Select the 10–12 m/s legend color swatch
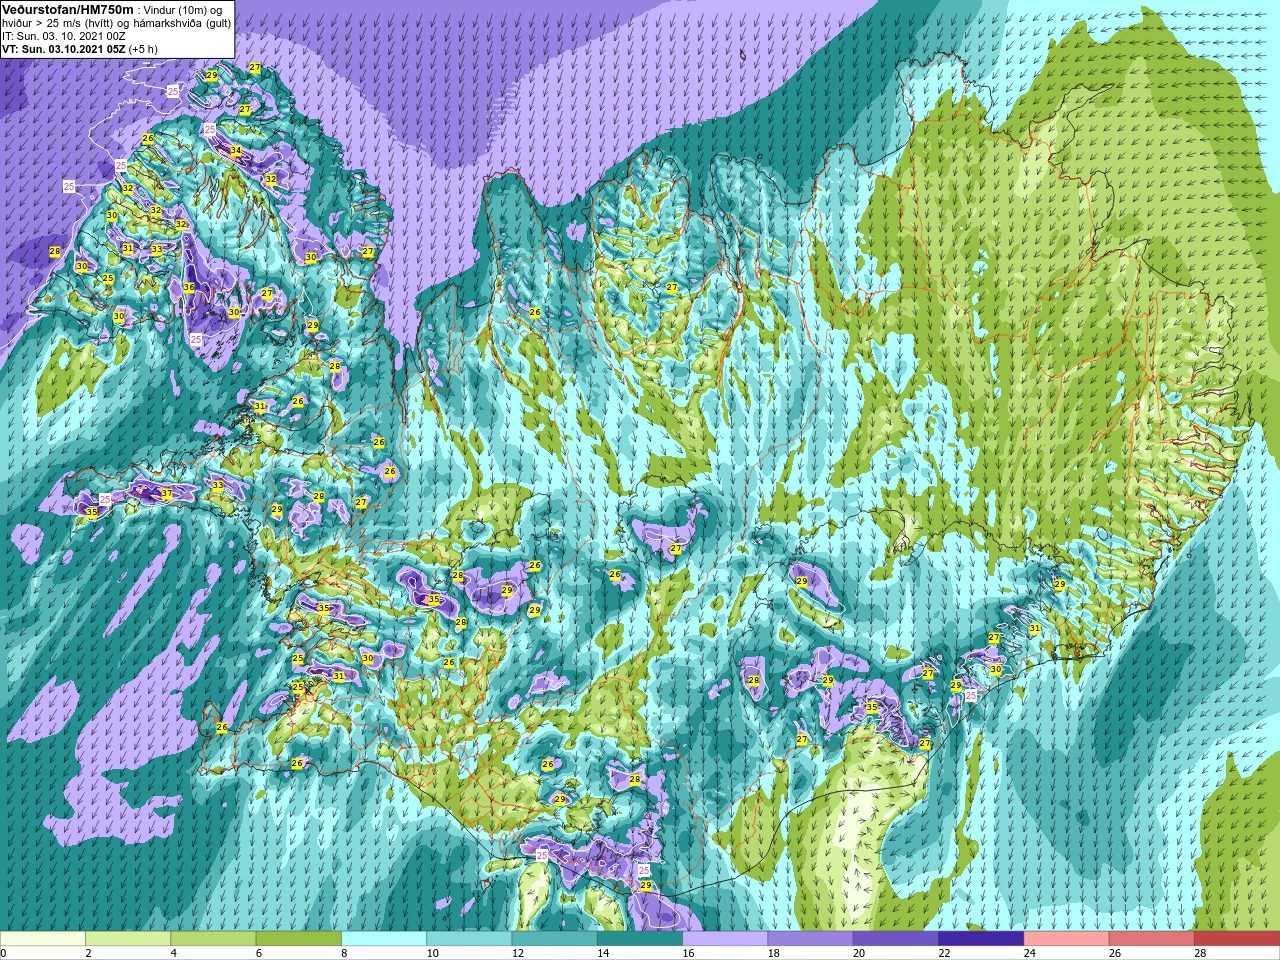 coord(469,939)
